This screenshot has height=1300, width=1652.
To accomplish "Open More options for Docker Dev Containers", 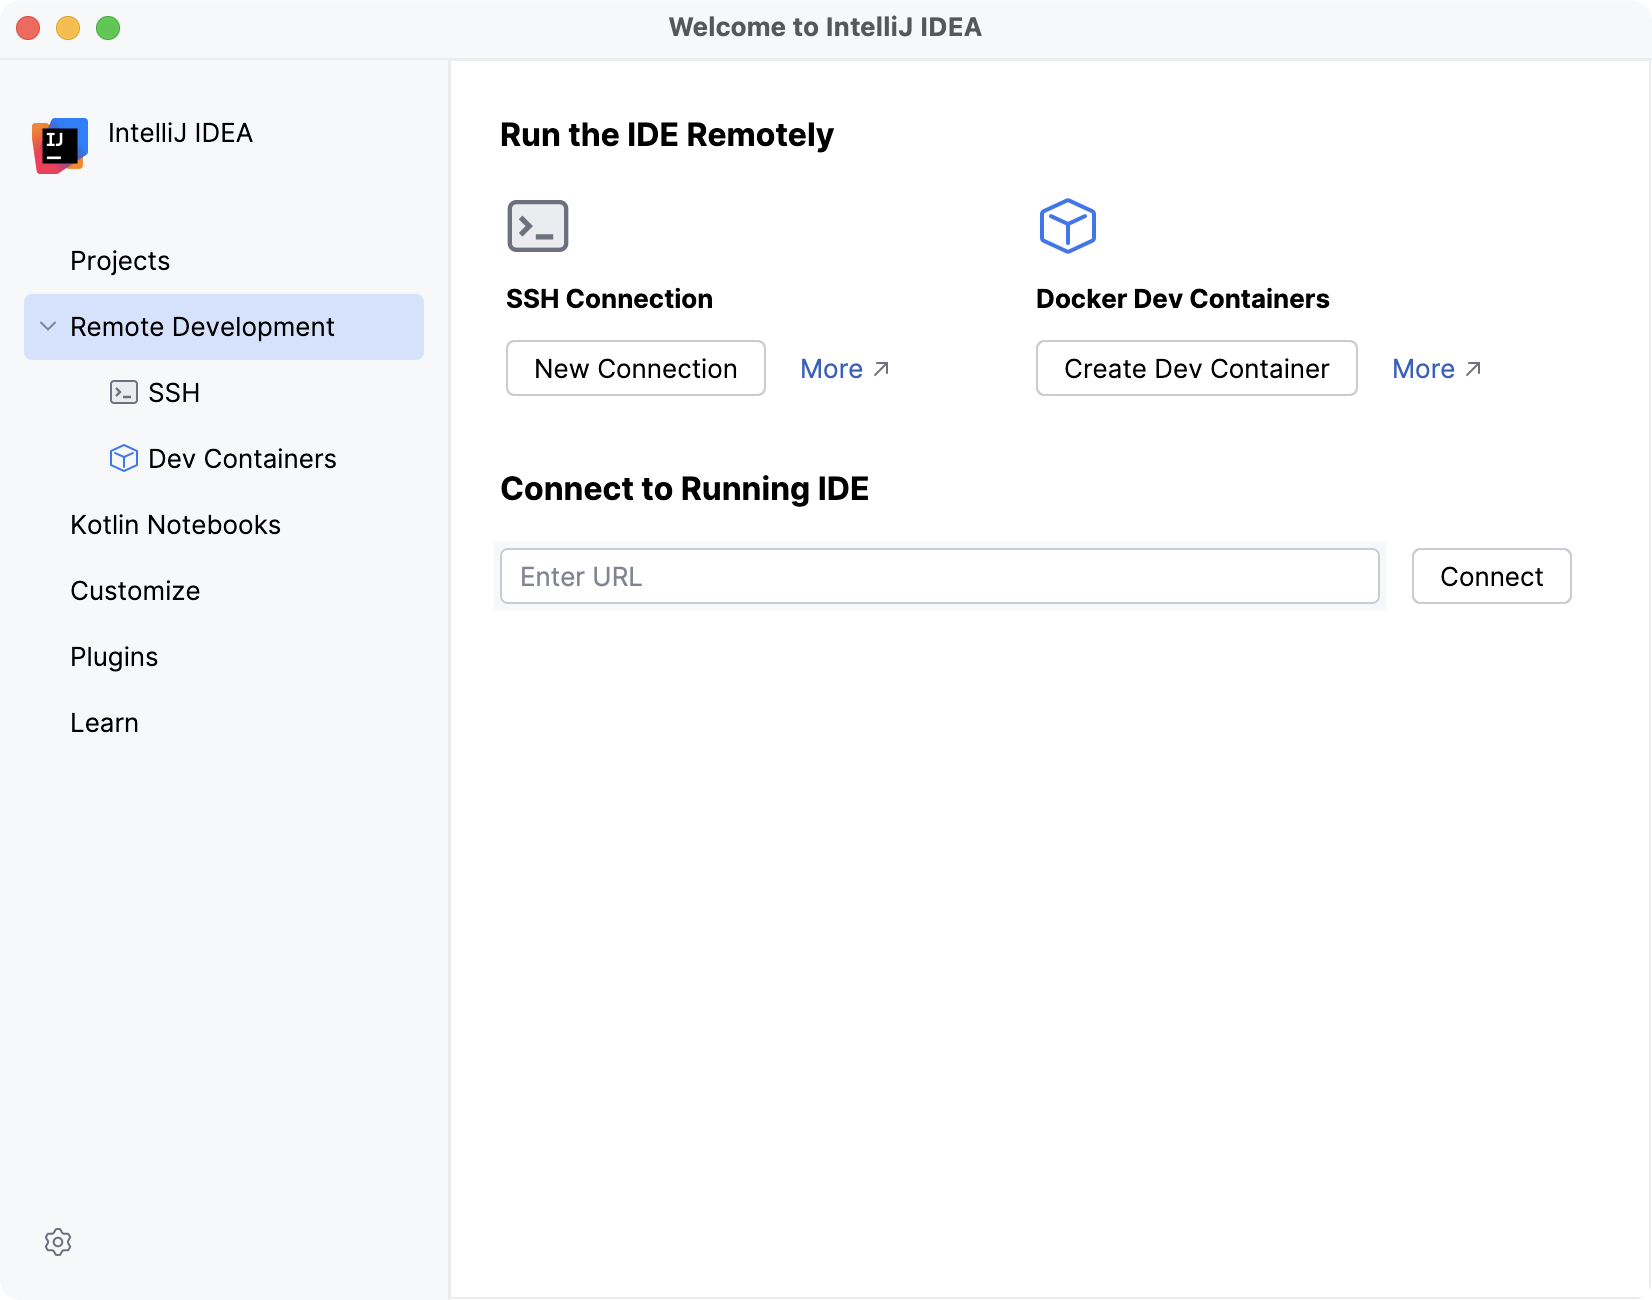I will [1424, 368].
